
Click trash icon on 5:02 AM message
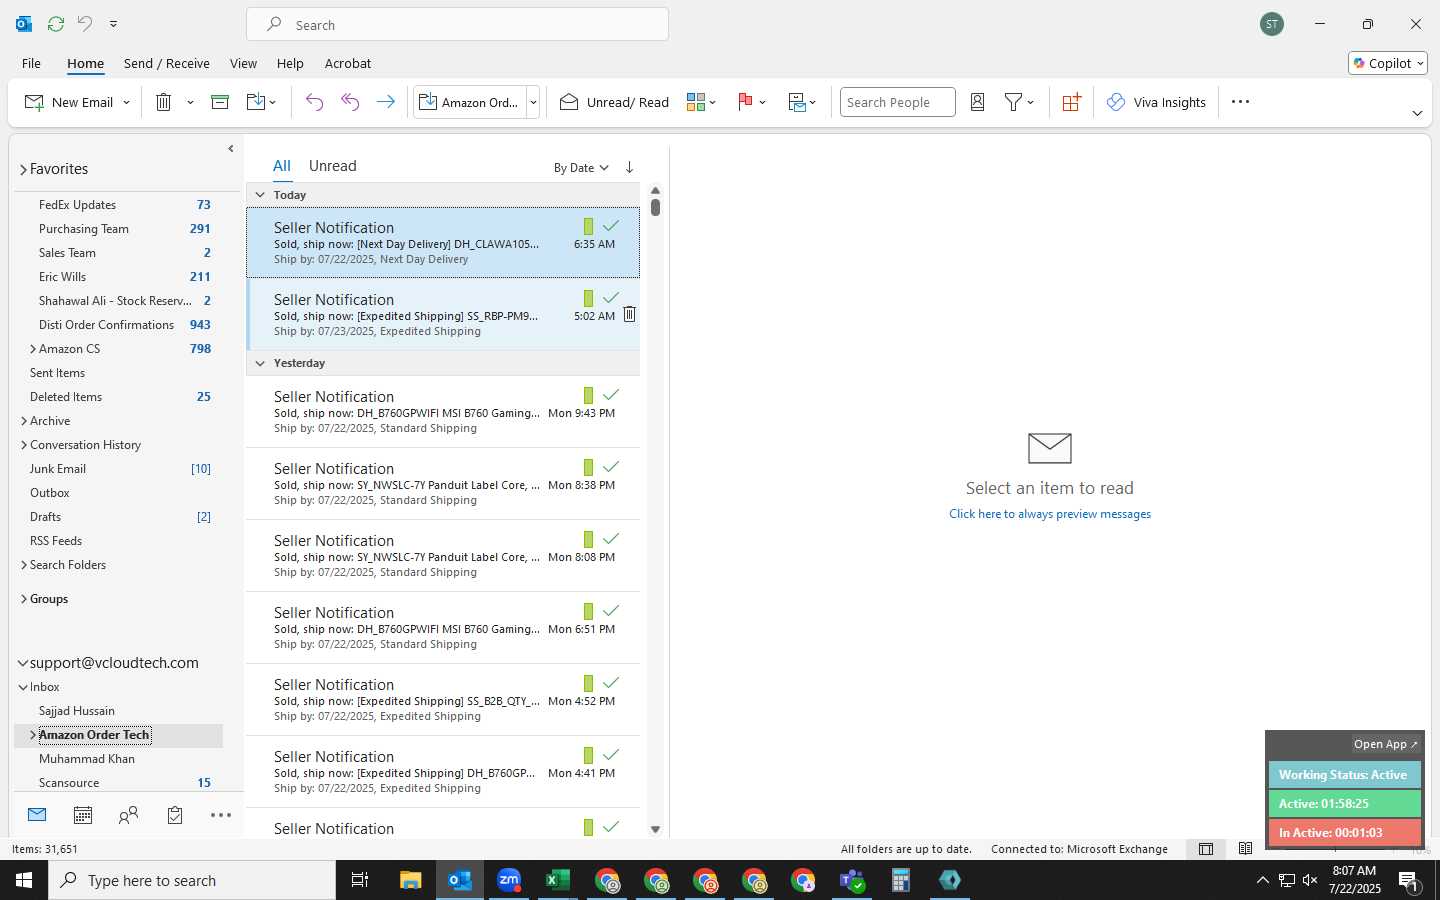(x=629, y=314)
